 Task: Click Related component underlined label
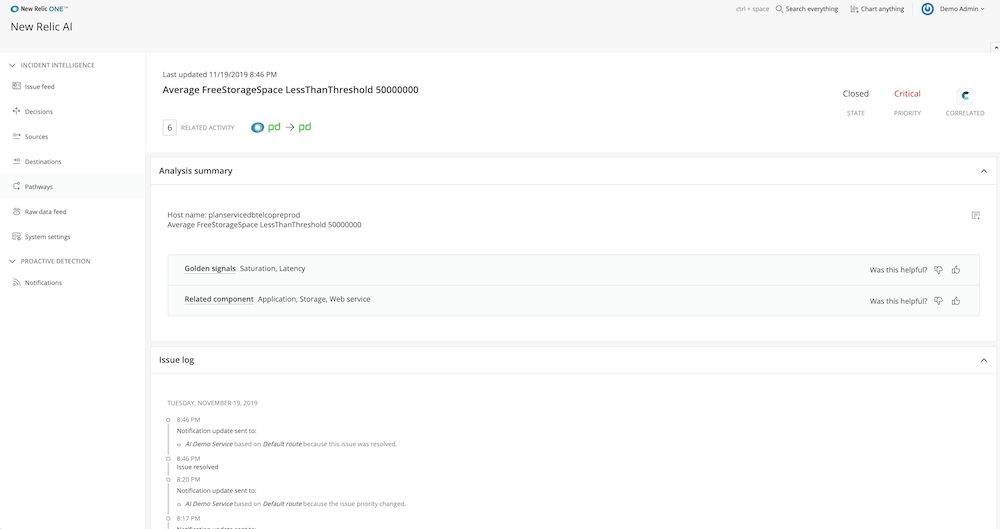(x=219, y=299)
